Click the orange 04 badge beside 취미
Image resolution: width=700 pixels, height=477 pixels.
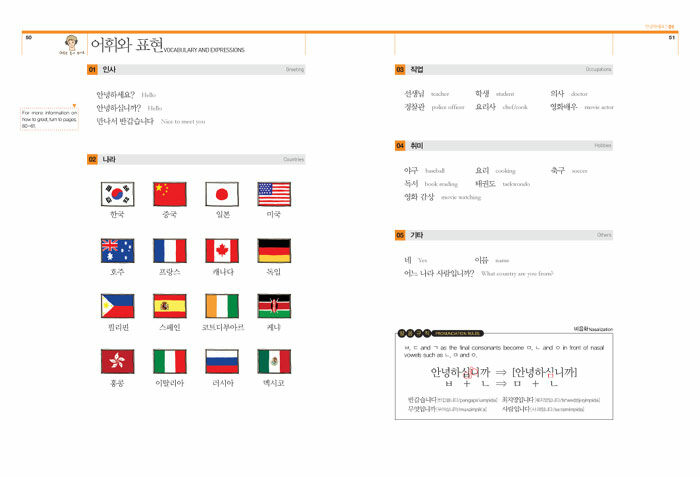coord(400,146)
